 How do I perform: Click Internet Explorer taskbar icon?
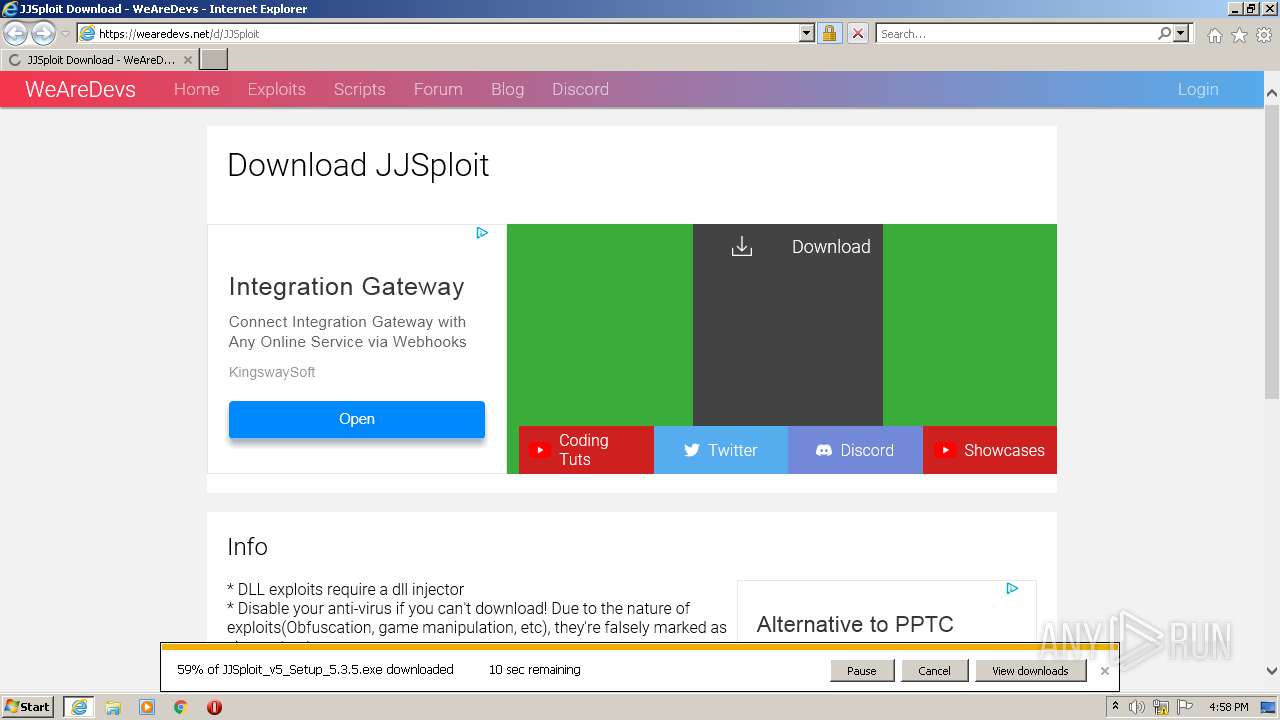(x=79, y=706)
